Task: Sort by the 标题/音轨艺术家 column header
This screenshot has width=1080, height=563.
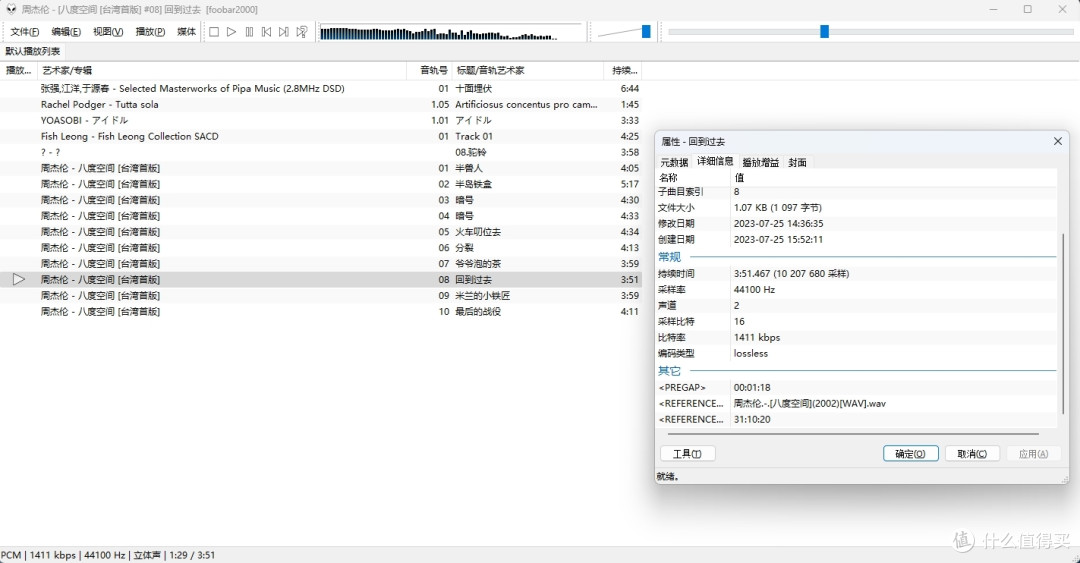Action: pyautogui.click(x=527, y=70)
